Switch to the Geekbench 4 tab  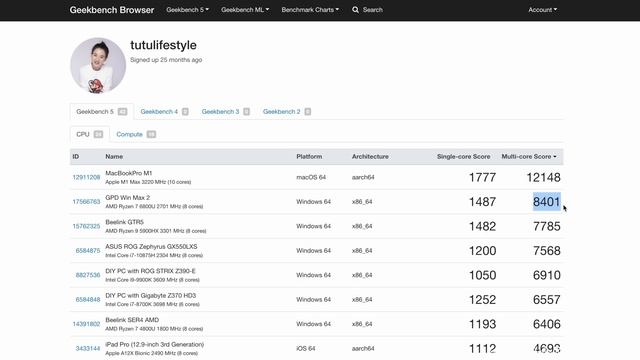point(164,111)
